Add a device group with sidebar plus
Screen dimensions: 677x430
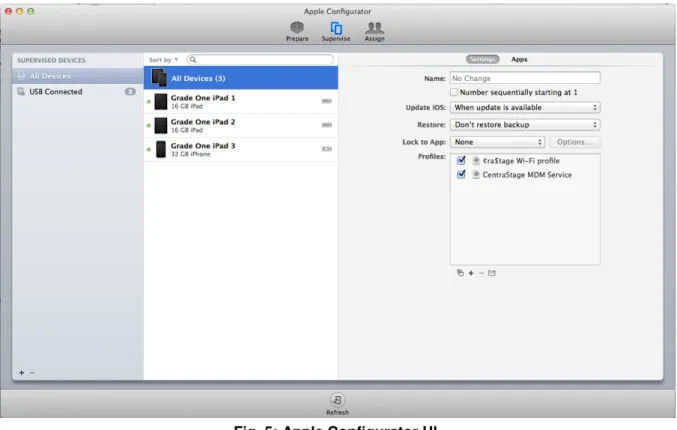tap(22, 373)
